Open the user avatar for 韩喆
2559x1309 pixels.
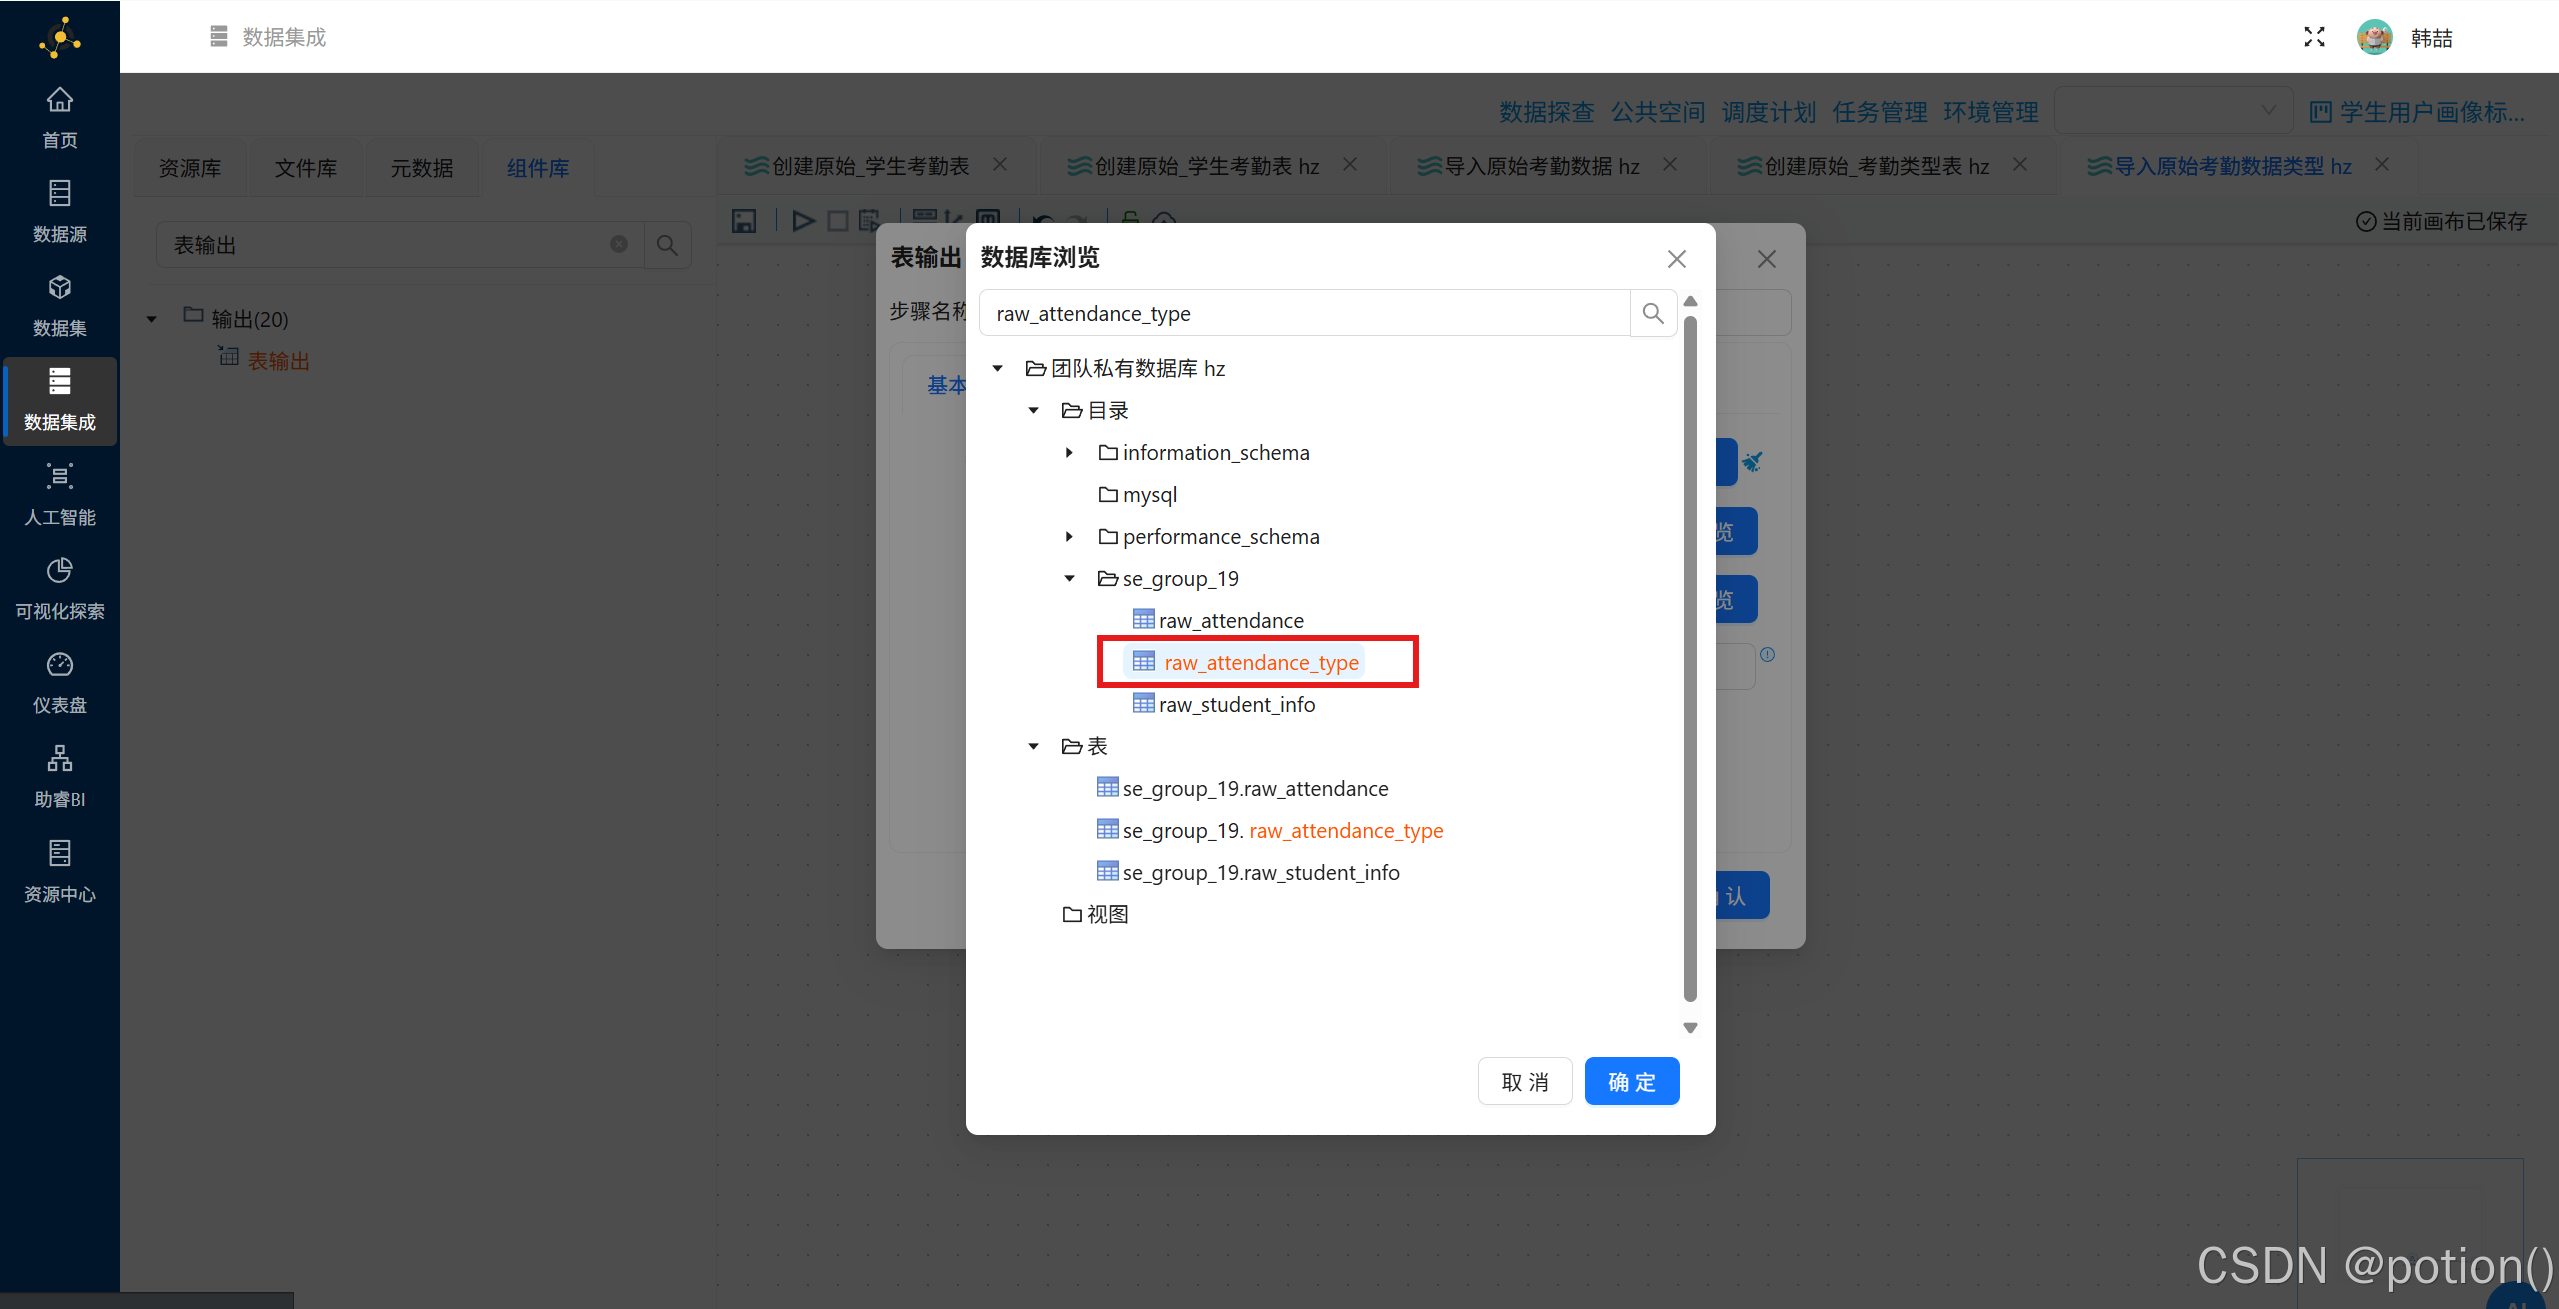click(2374, 37)
